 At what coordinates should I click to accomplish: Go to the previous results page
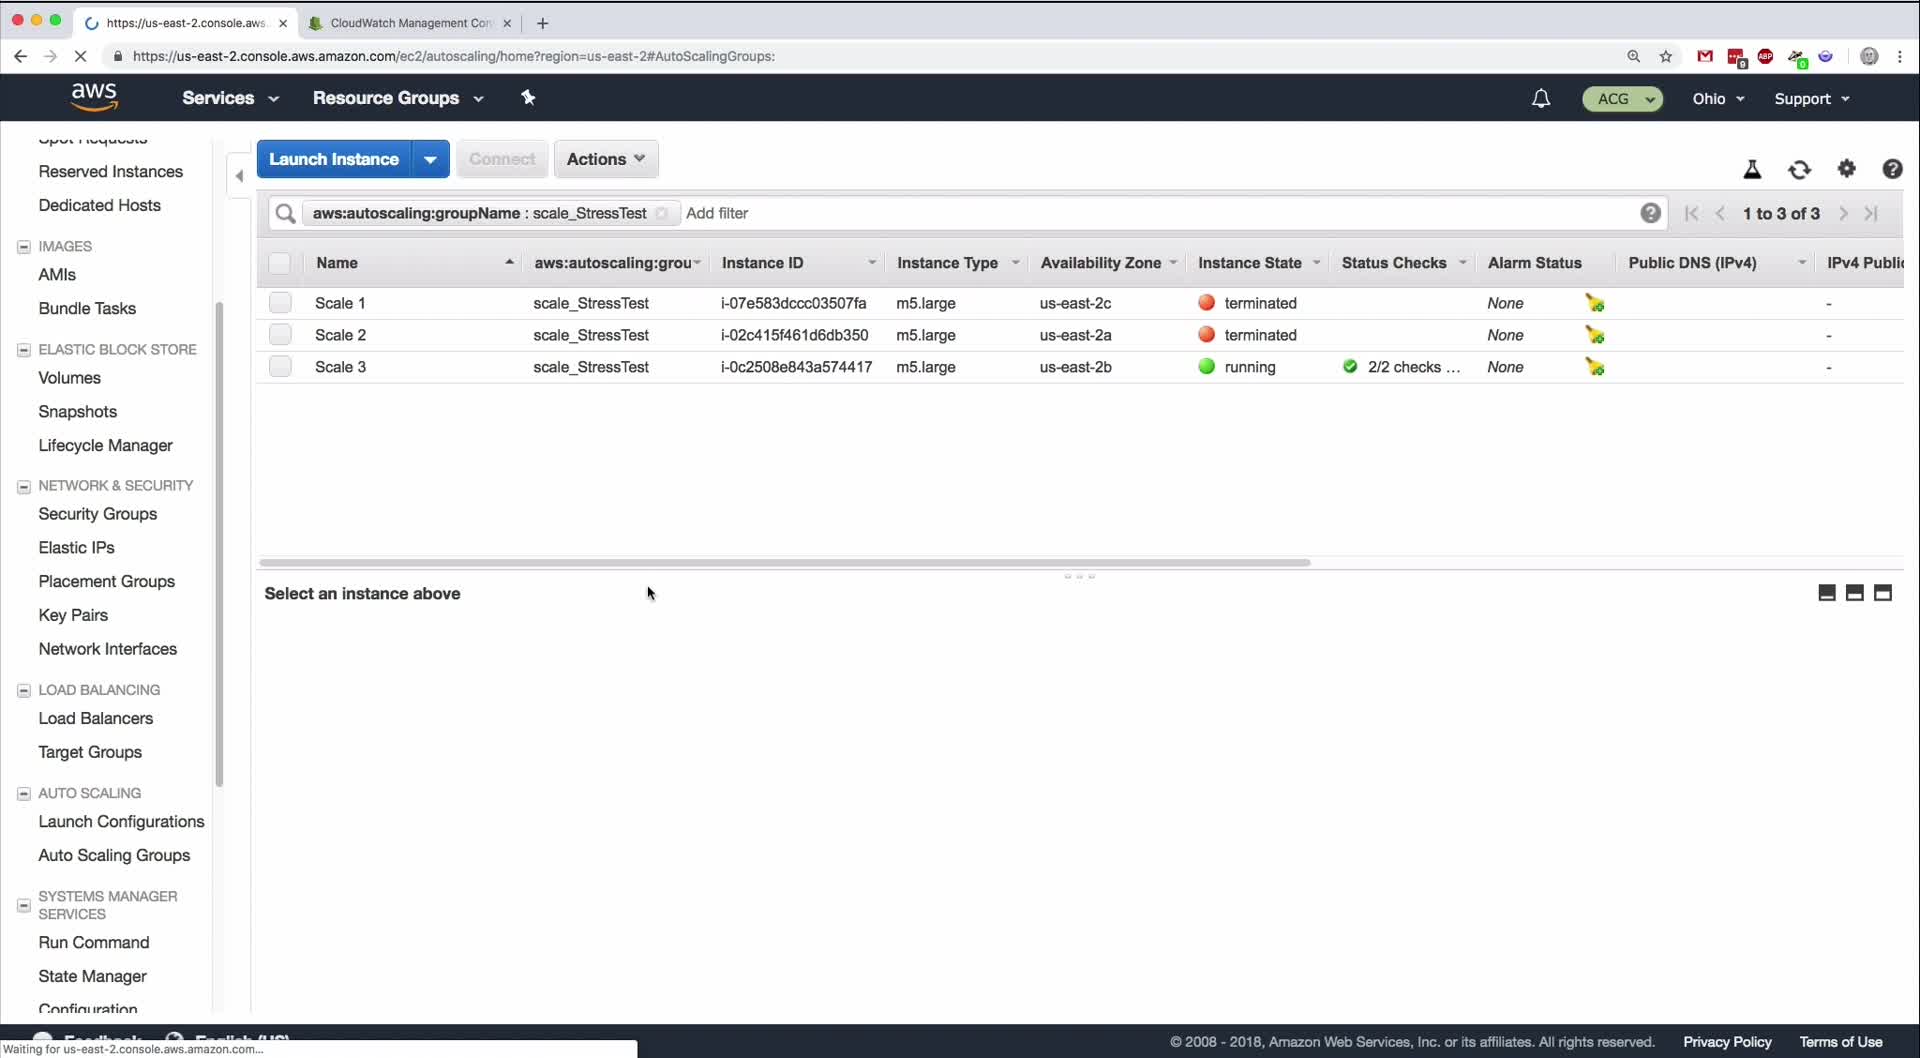[1720, 213]
